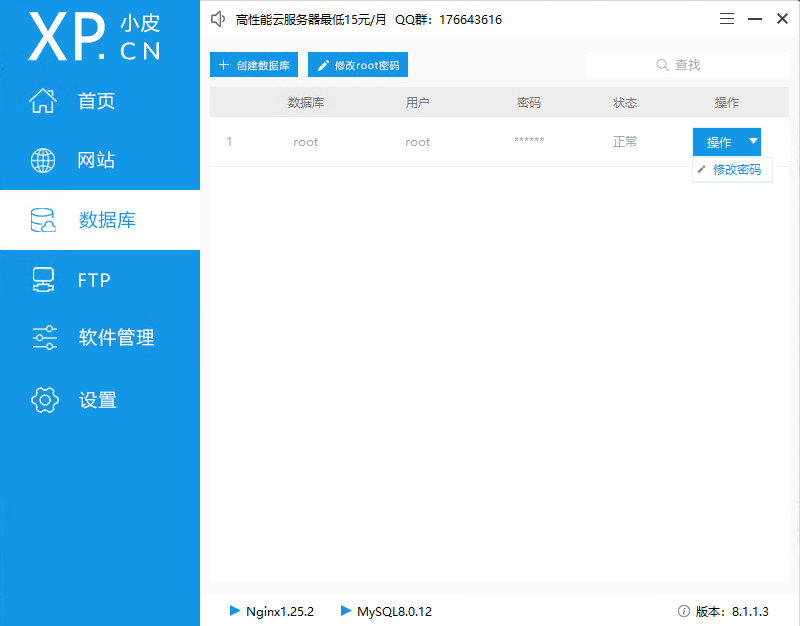Click the software management sliders icon
Viewport: 800px width, 626px height.
coord(44,338)
